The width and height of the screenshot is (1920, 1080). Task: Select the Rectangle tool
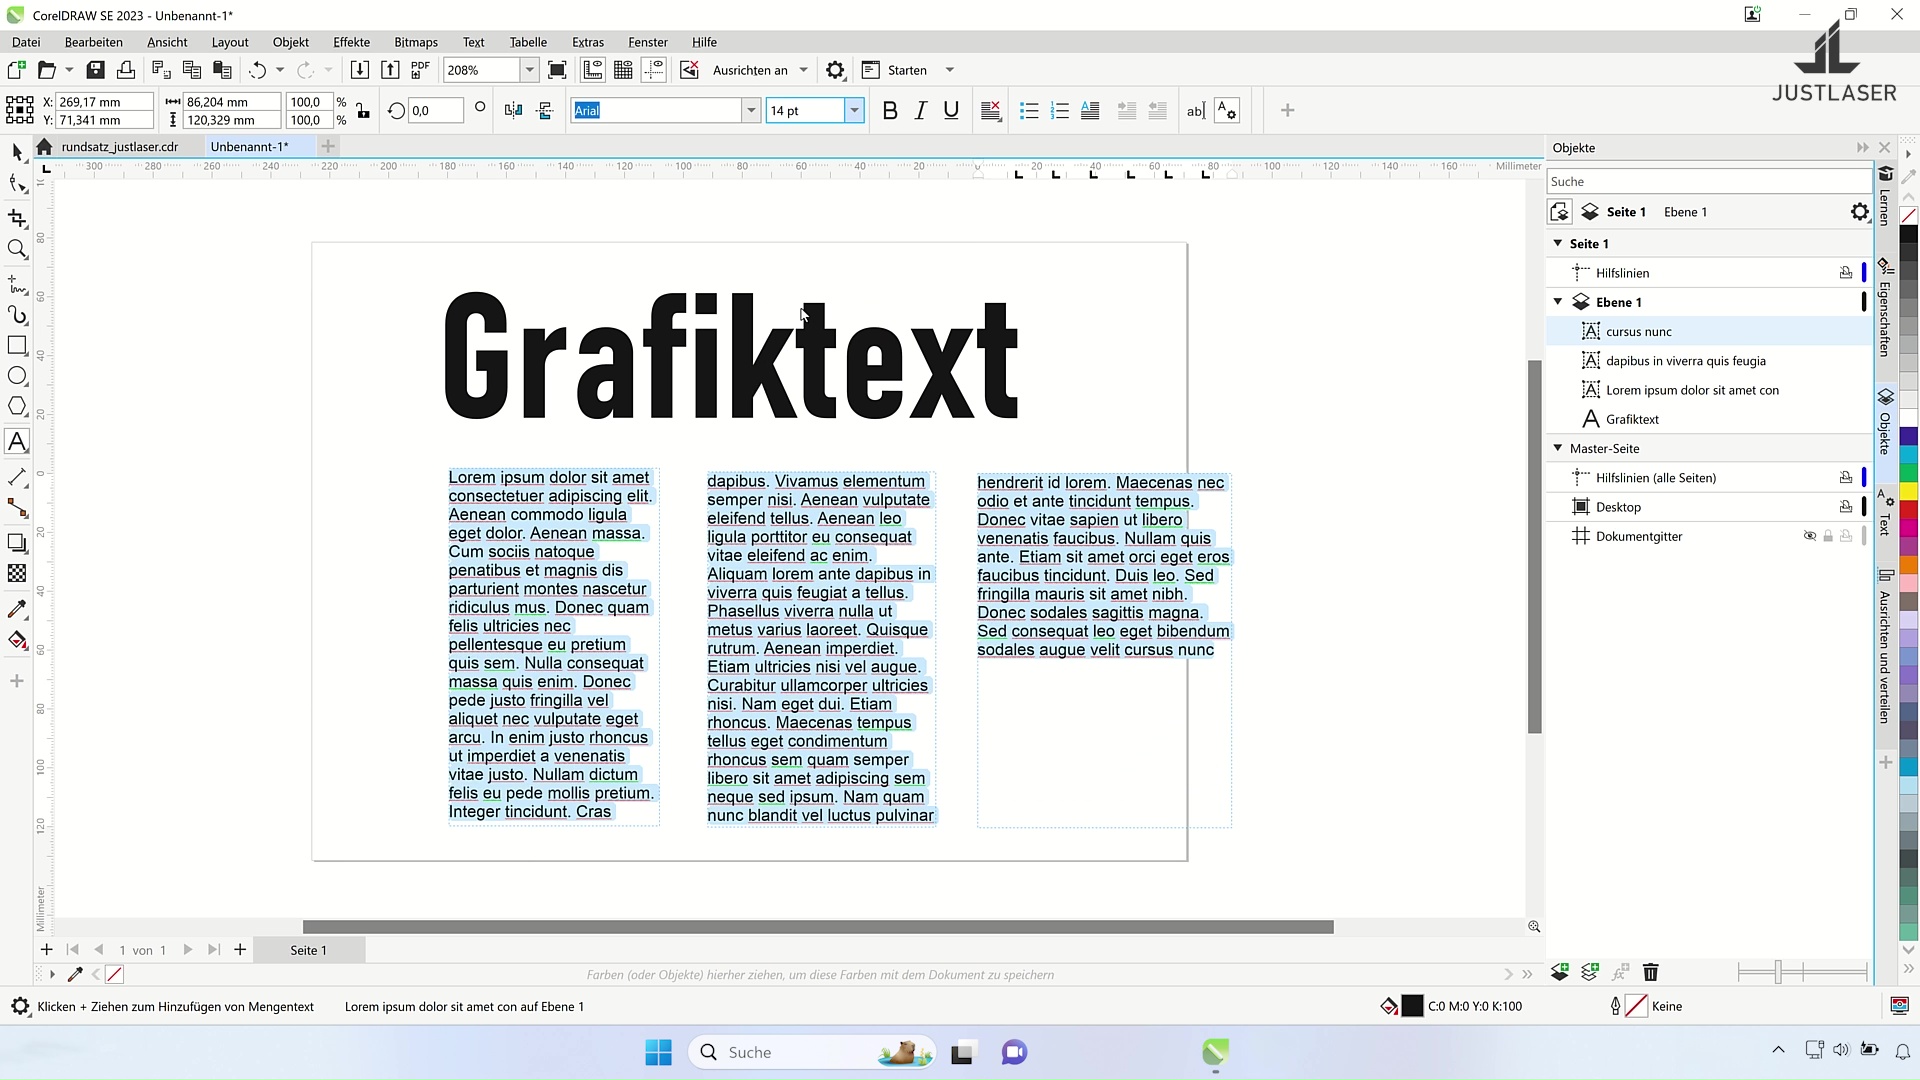[x=17, y=346]
